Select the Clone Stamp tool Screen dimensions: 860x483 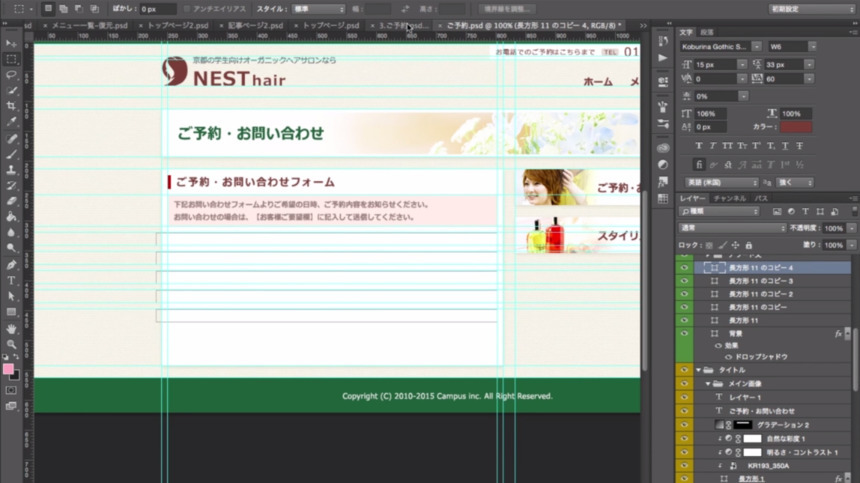tap(11, 170)
